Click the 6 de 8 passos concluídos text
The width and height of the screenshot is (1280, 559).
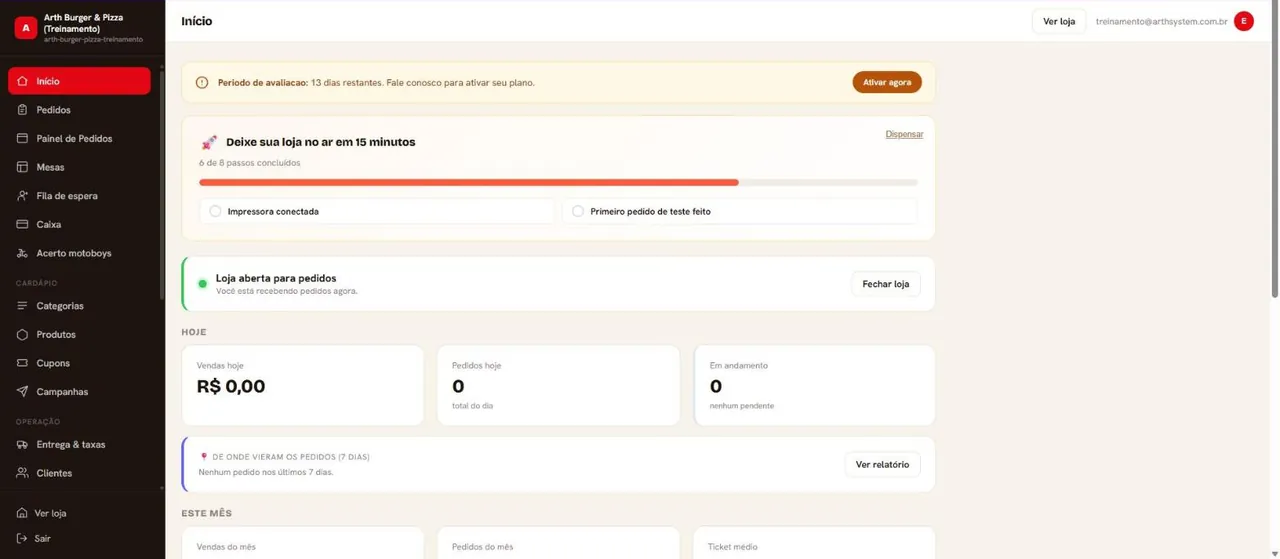(x=249, y=162)
